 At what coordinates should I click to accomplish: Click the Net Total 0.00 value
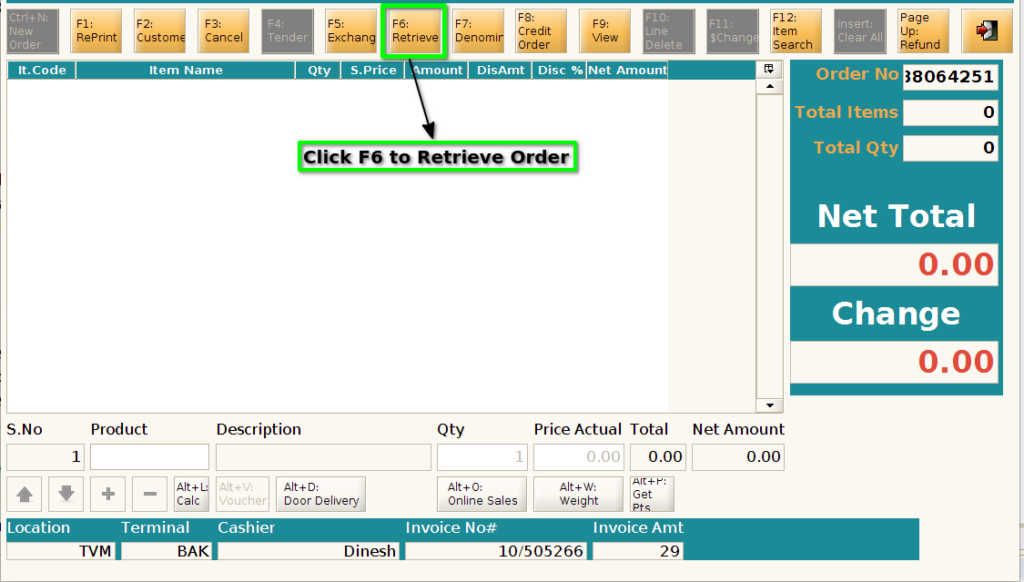(894, 265)
